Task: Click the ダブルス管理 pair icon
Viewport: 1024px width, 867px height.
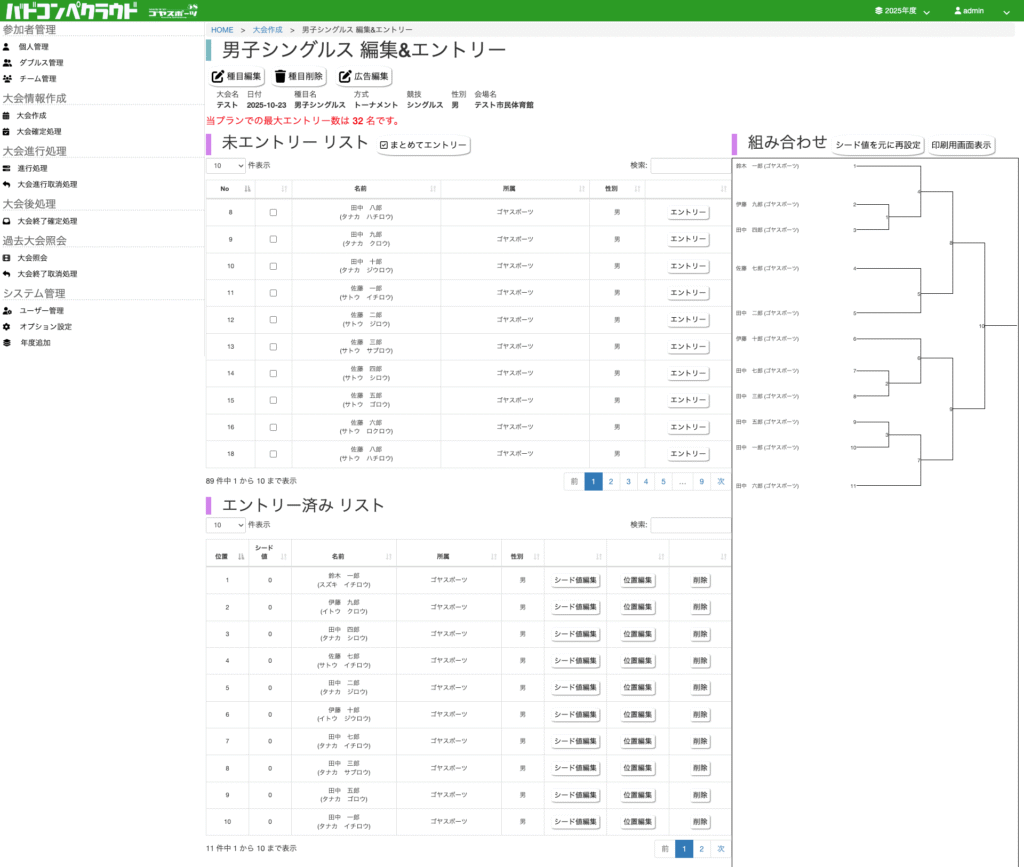Action: (x=7, y=63)
